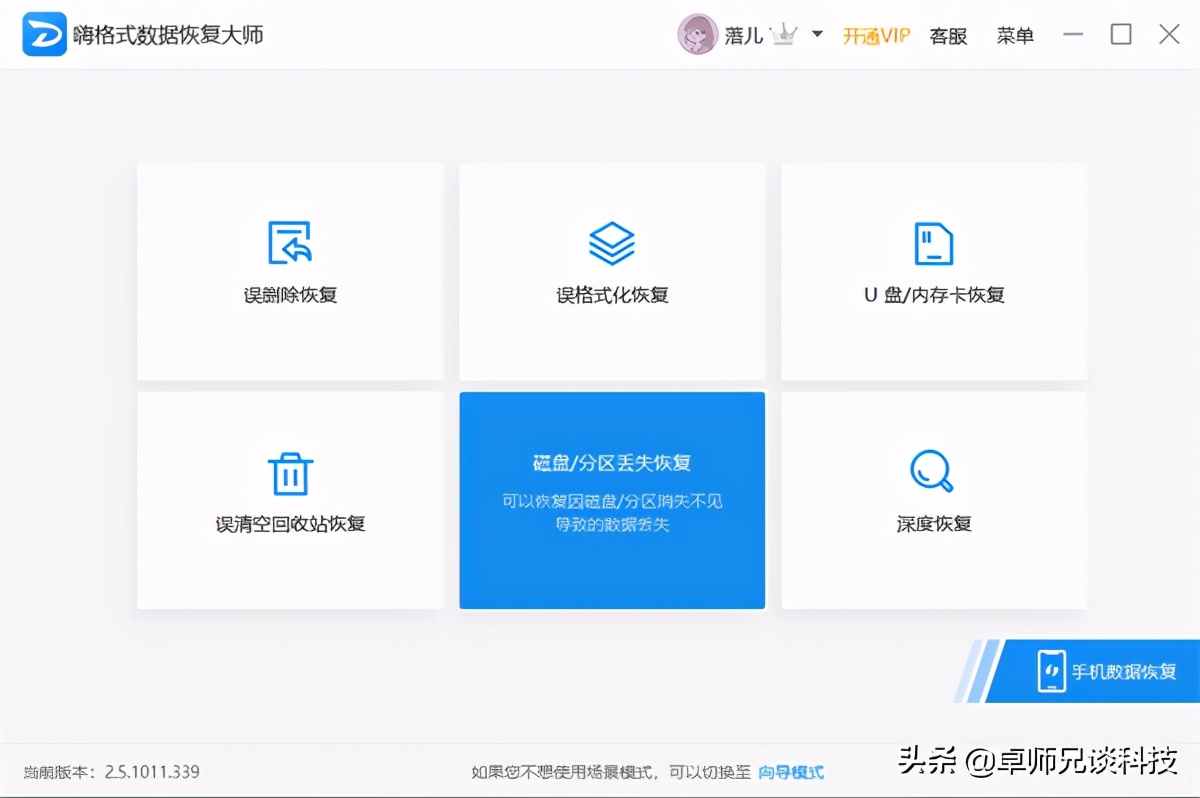Select the deep recovery (深度恢复) magnifier icon
Screen dimensions: 1200x798
point(933,470)
